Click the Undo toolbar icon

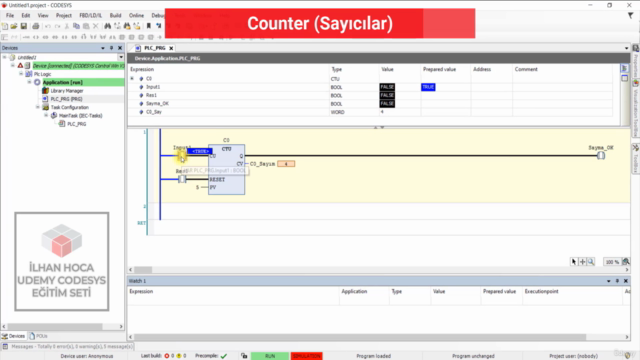coord(48,26)
